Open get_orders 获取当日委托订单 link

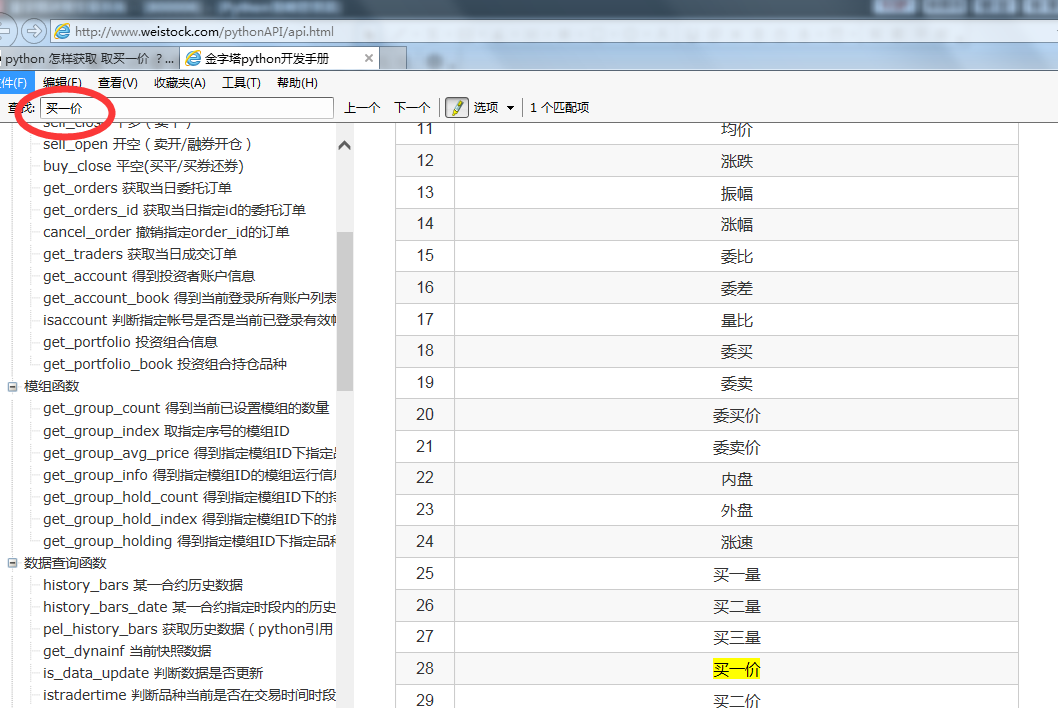[x=137, y=188]
